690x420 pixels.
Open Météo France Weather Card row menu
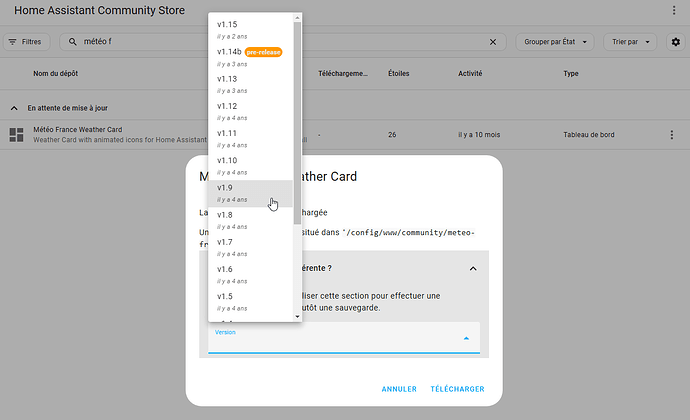click(x=672, y=135)
